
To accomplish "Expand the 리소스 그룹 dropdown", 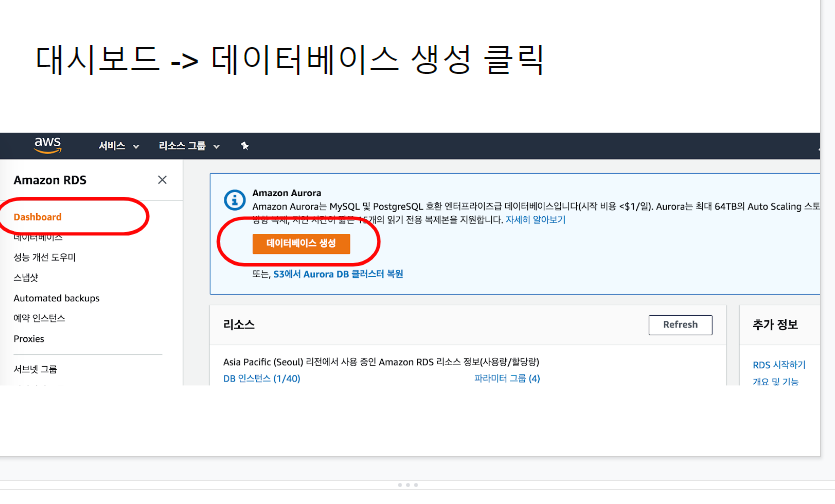I will tap(189, 145).
